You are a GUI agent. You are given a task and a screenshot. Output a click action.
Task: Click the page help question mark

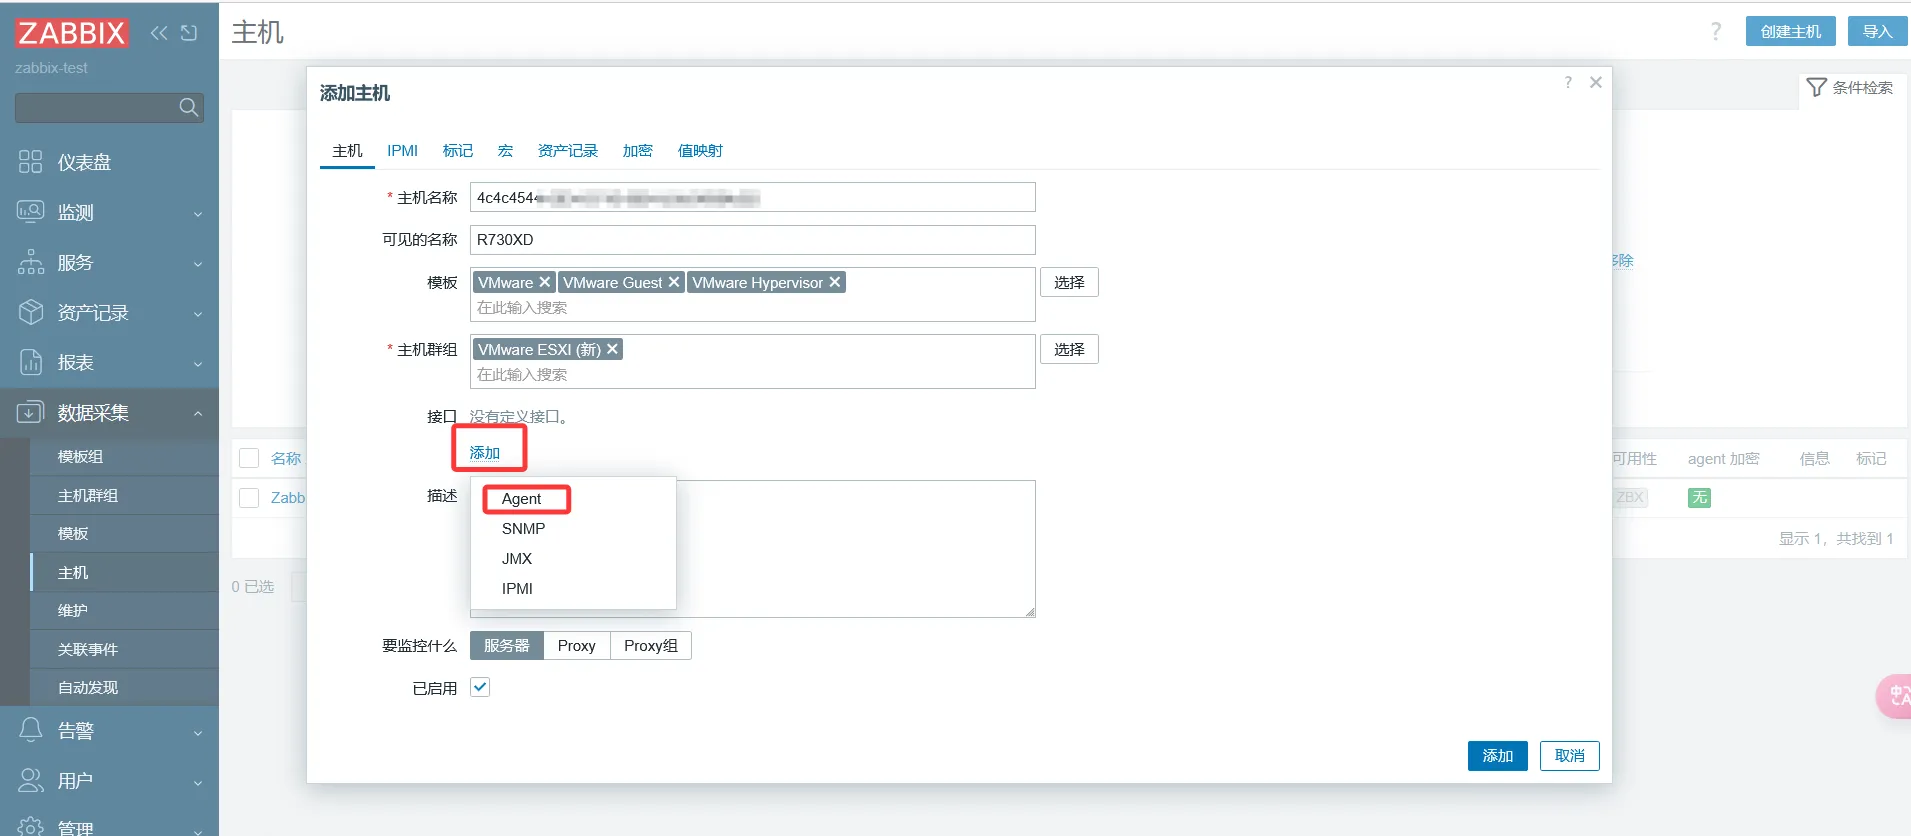1716,31
